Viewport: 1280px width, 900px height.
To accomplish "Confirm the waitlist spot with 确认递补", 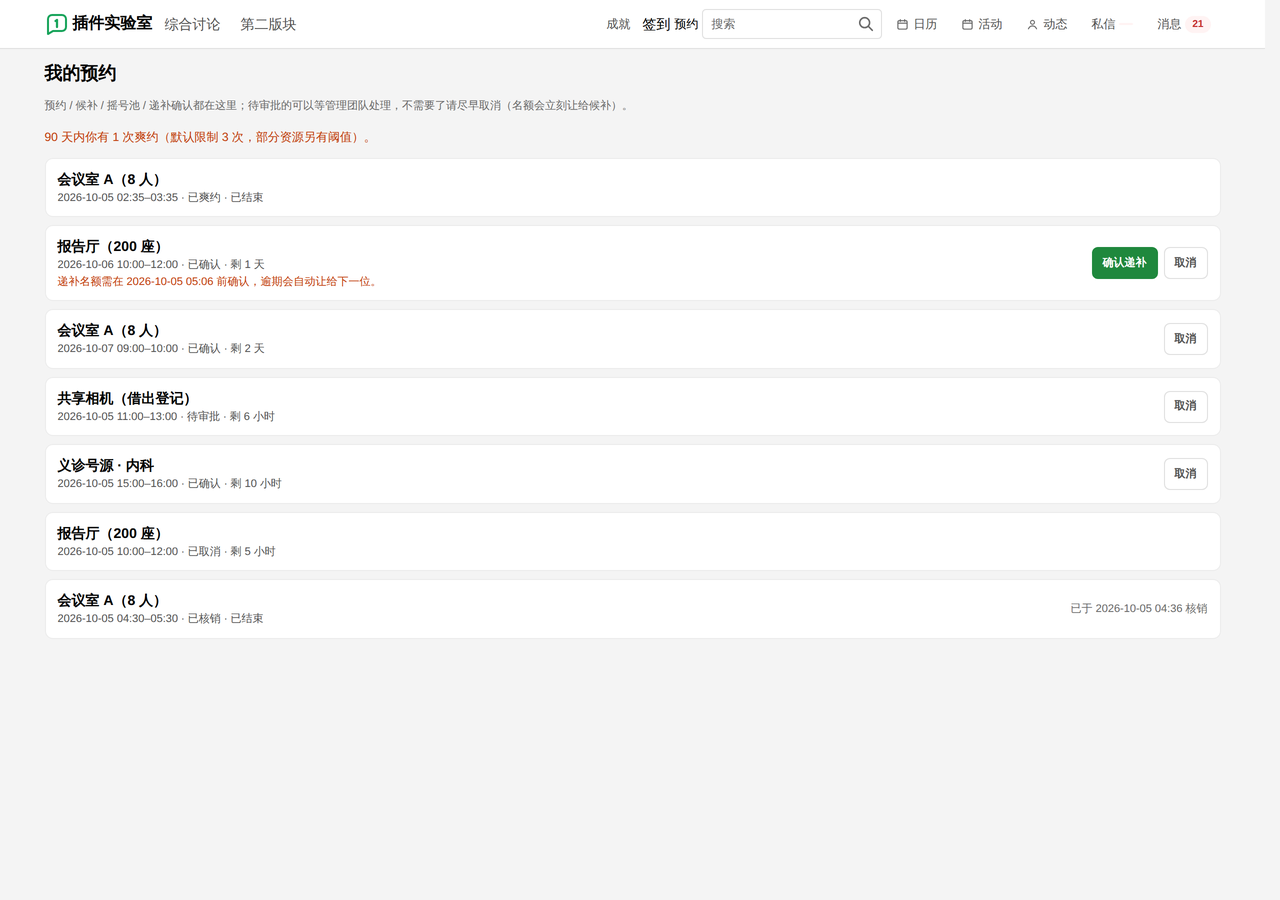I will pyautogui.click(x=1125, y=263).
